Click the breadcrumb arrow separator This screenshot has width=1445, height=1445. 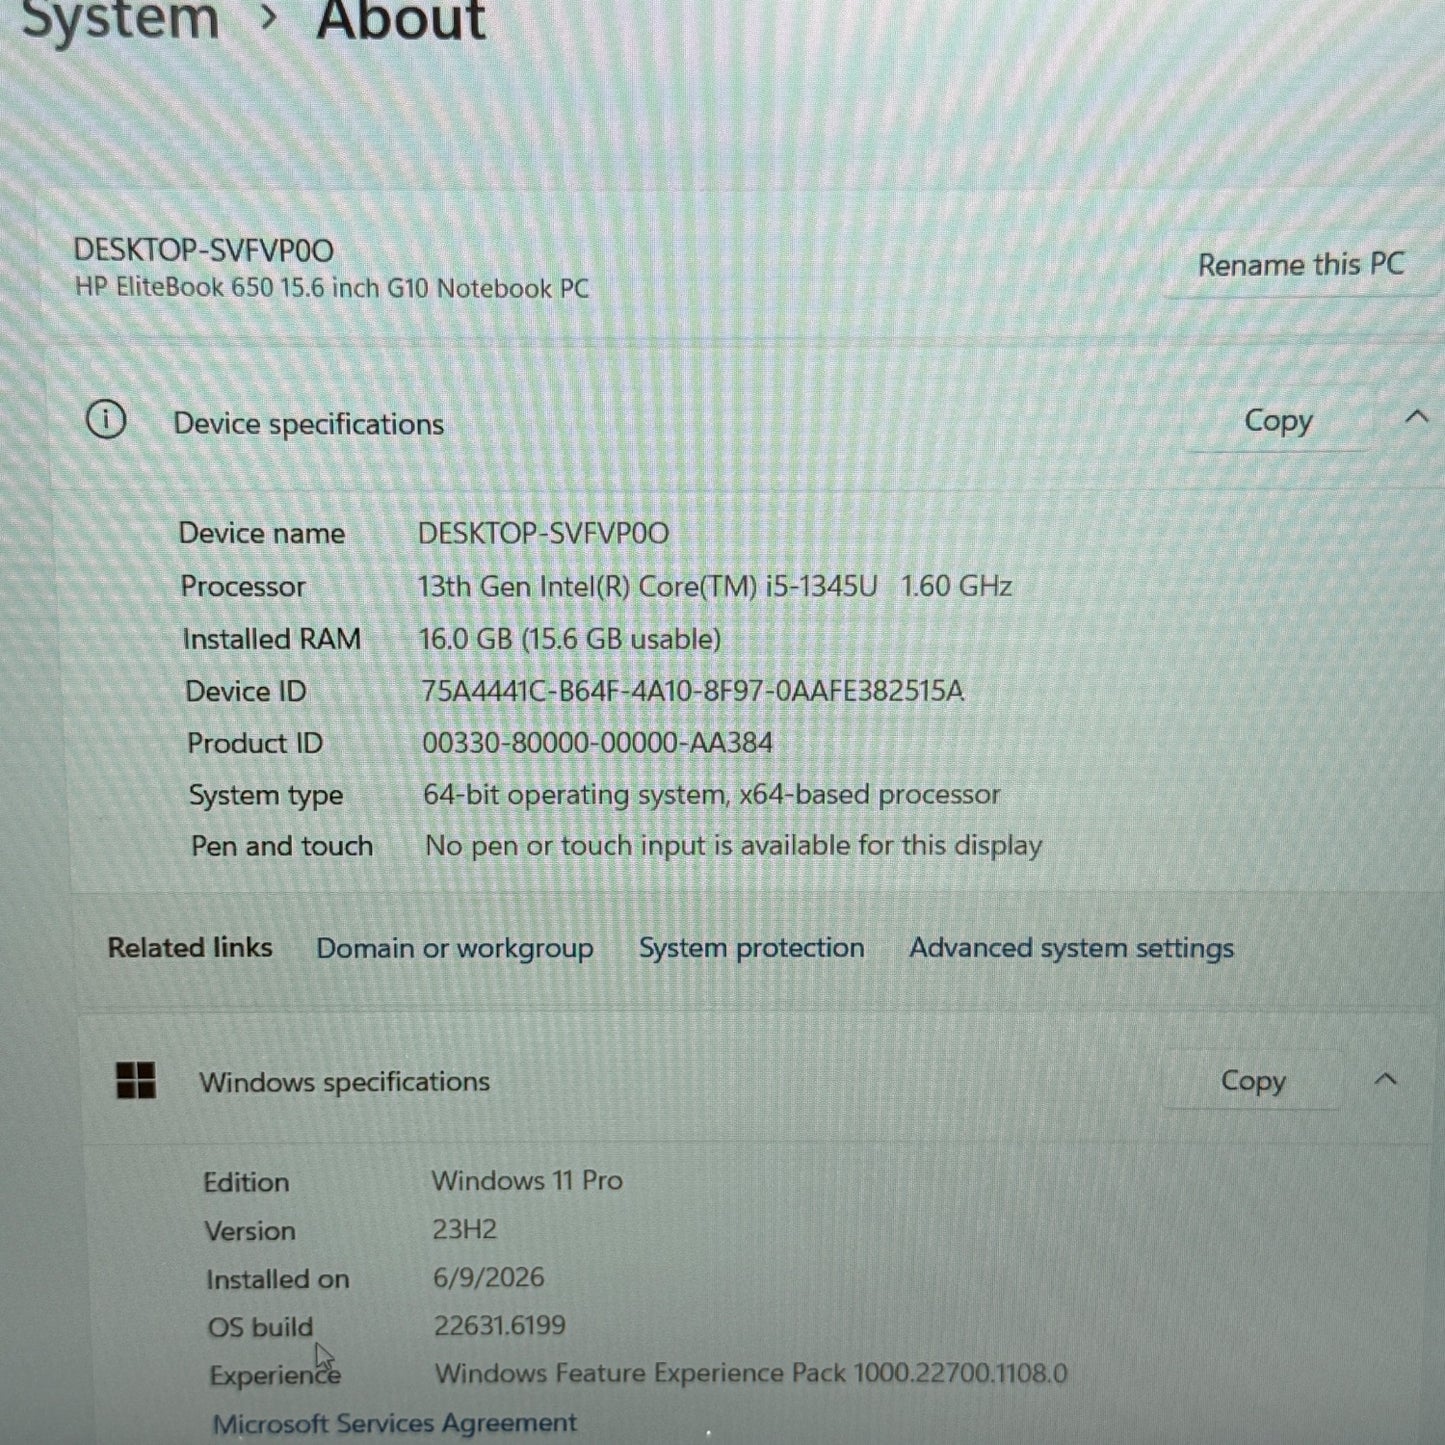point(267,18)
